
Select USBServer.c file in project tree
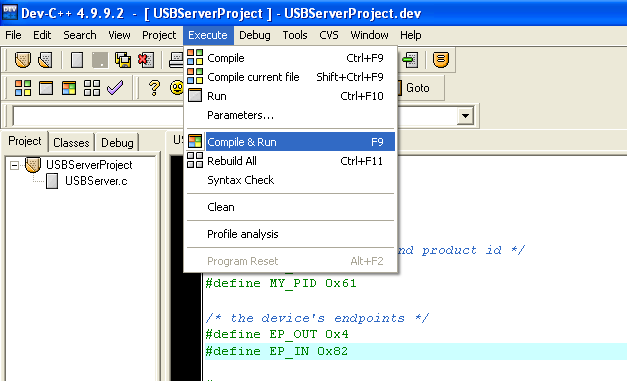click(96, 181)
